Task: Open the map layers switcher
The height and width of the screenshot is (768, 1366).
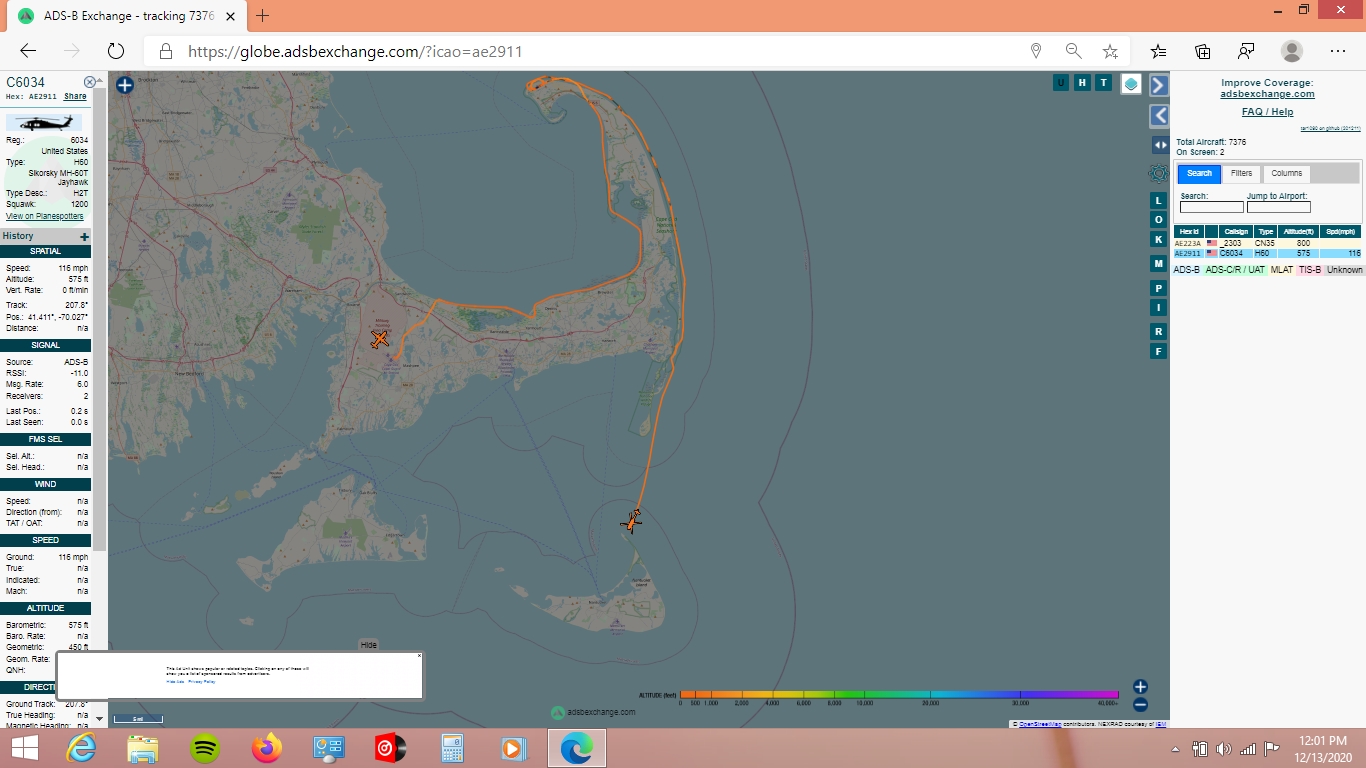Action: [x=1131, y=84]
